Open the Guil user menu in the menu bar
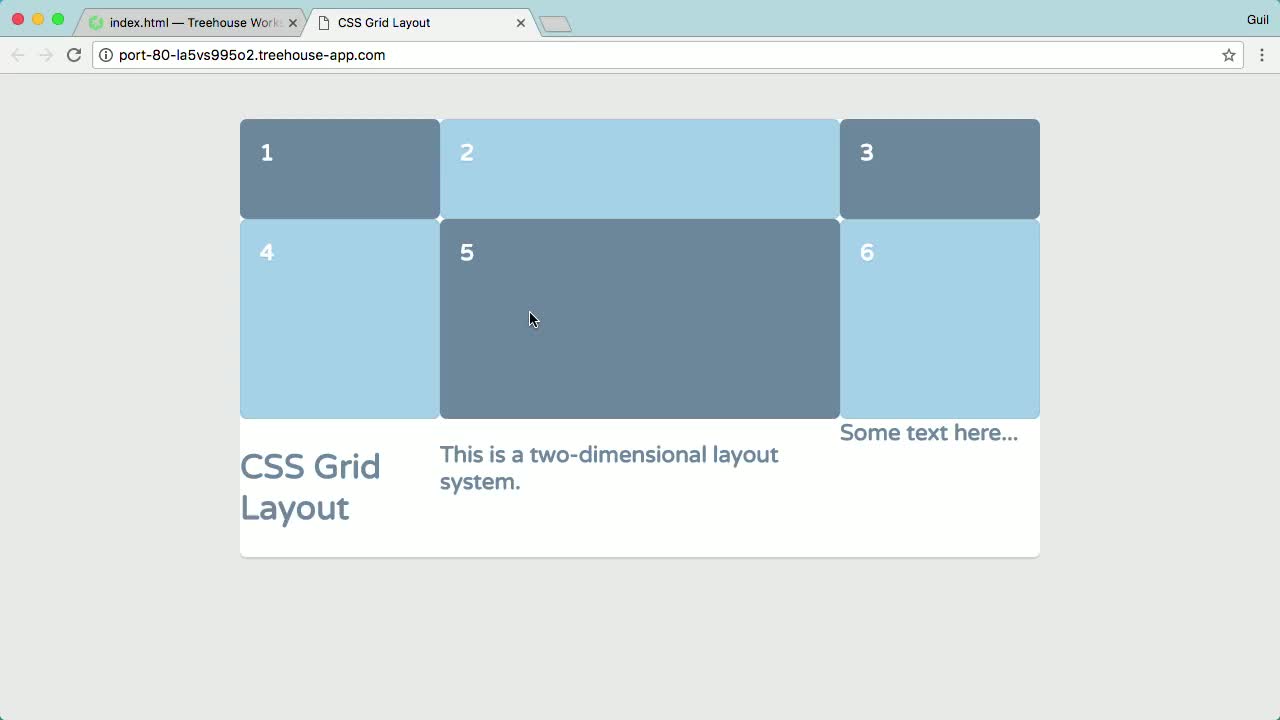Screen dimensions: 1280x720 point(1258,19)
